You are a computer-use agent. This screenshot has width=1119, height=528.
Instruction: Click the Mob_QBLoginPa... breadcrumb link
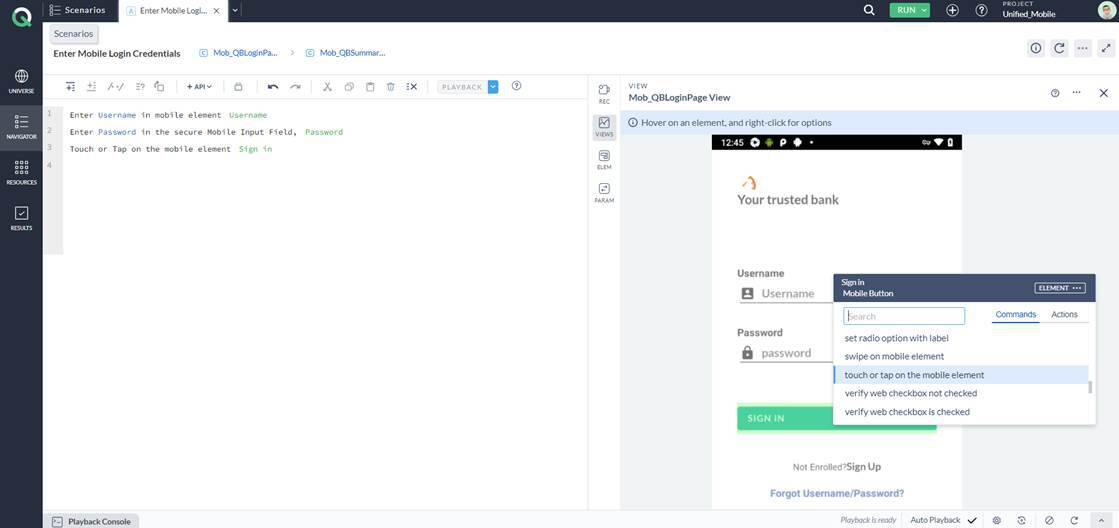click(245, 53)
